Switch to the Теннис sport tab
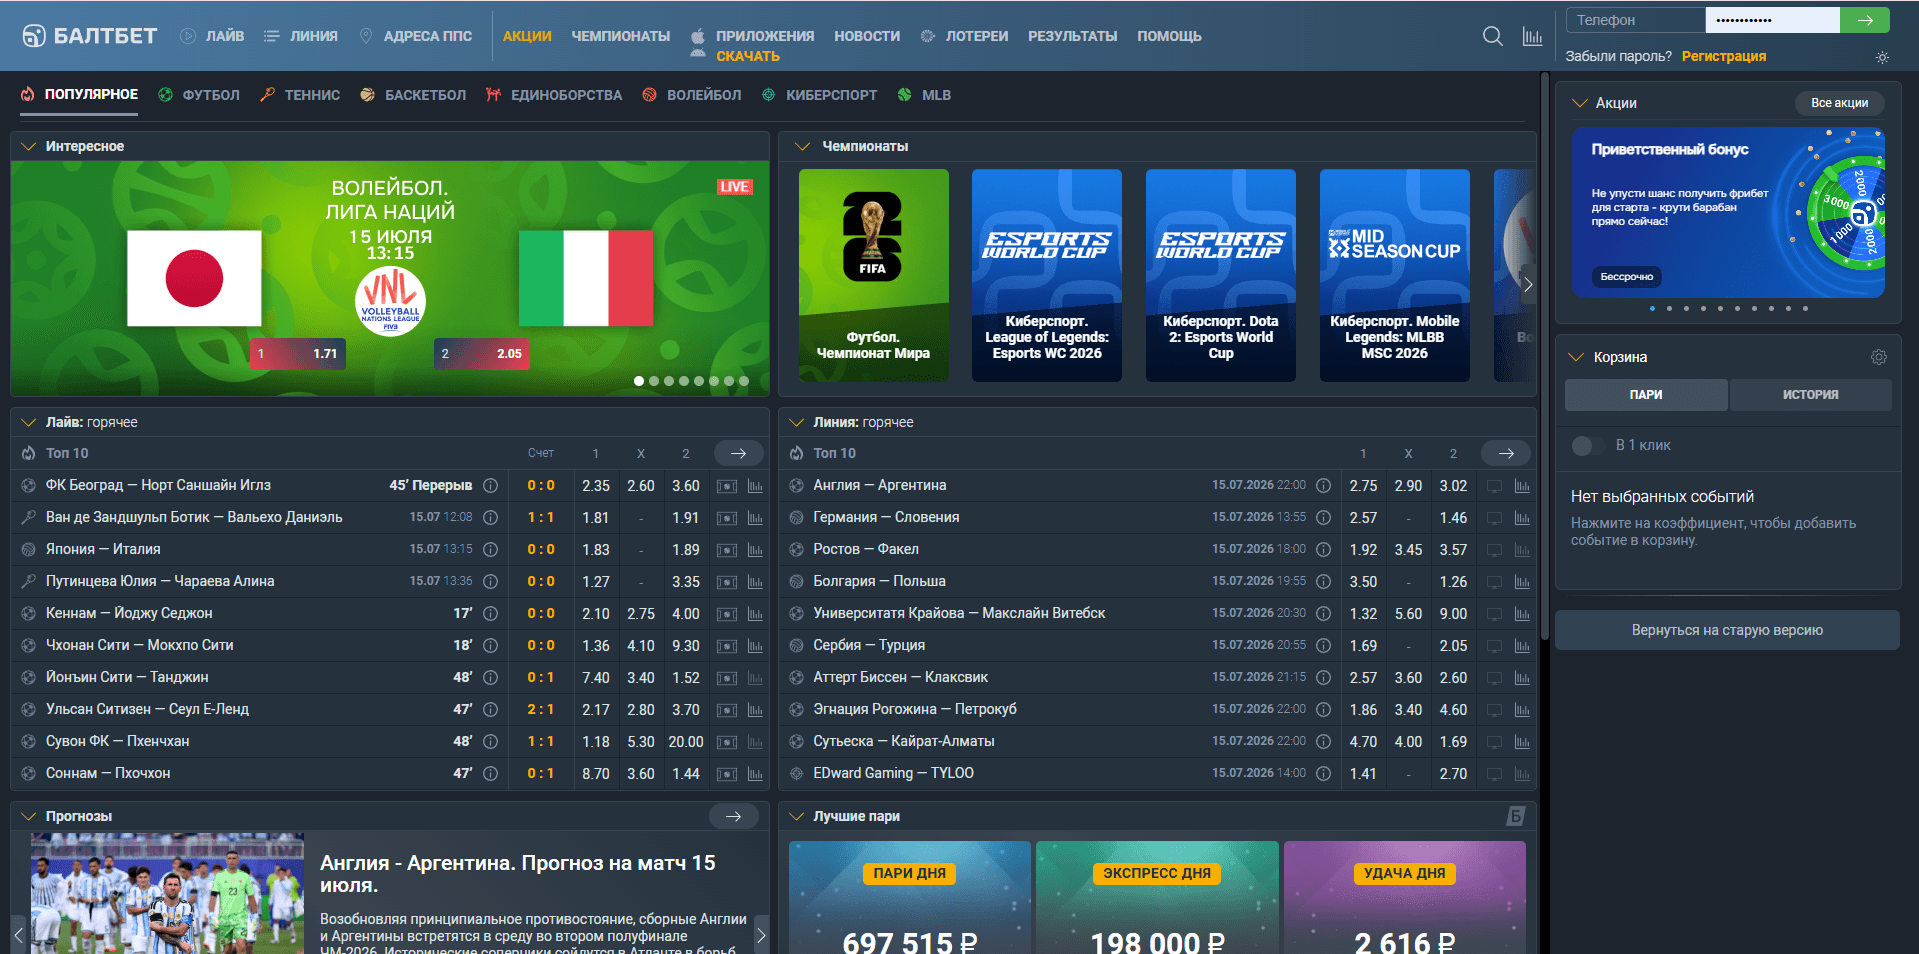The image size is (1919, 954). [300, 95]
